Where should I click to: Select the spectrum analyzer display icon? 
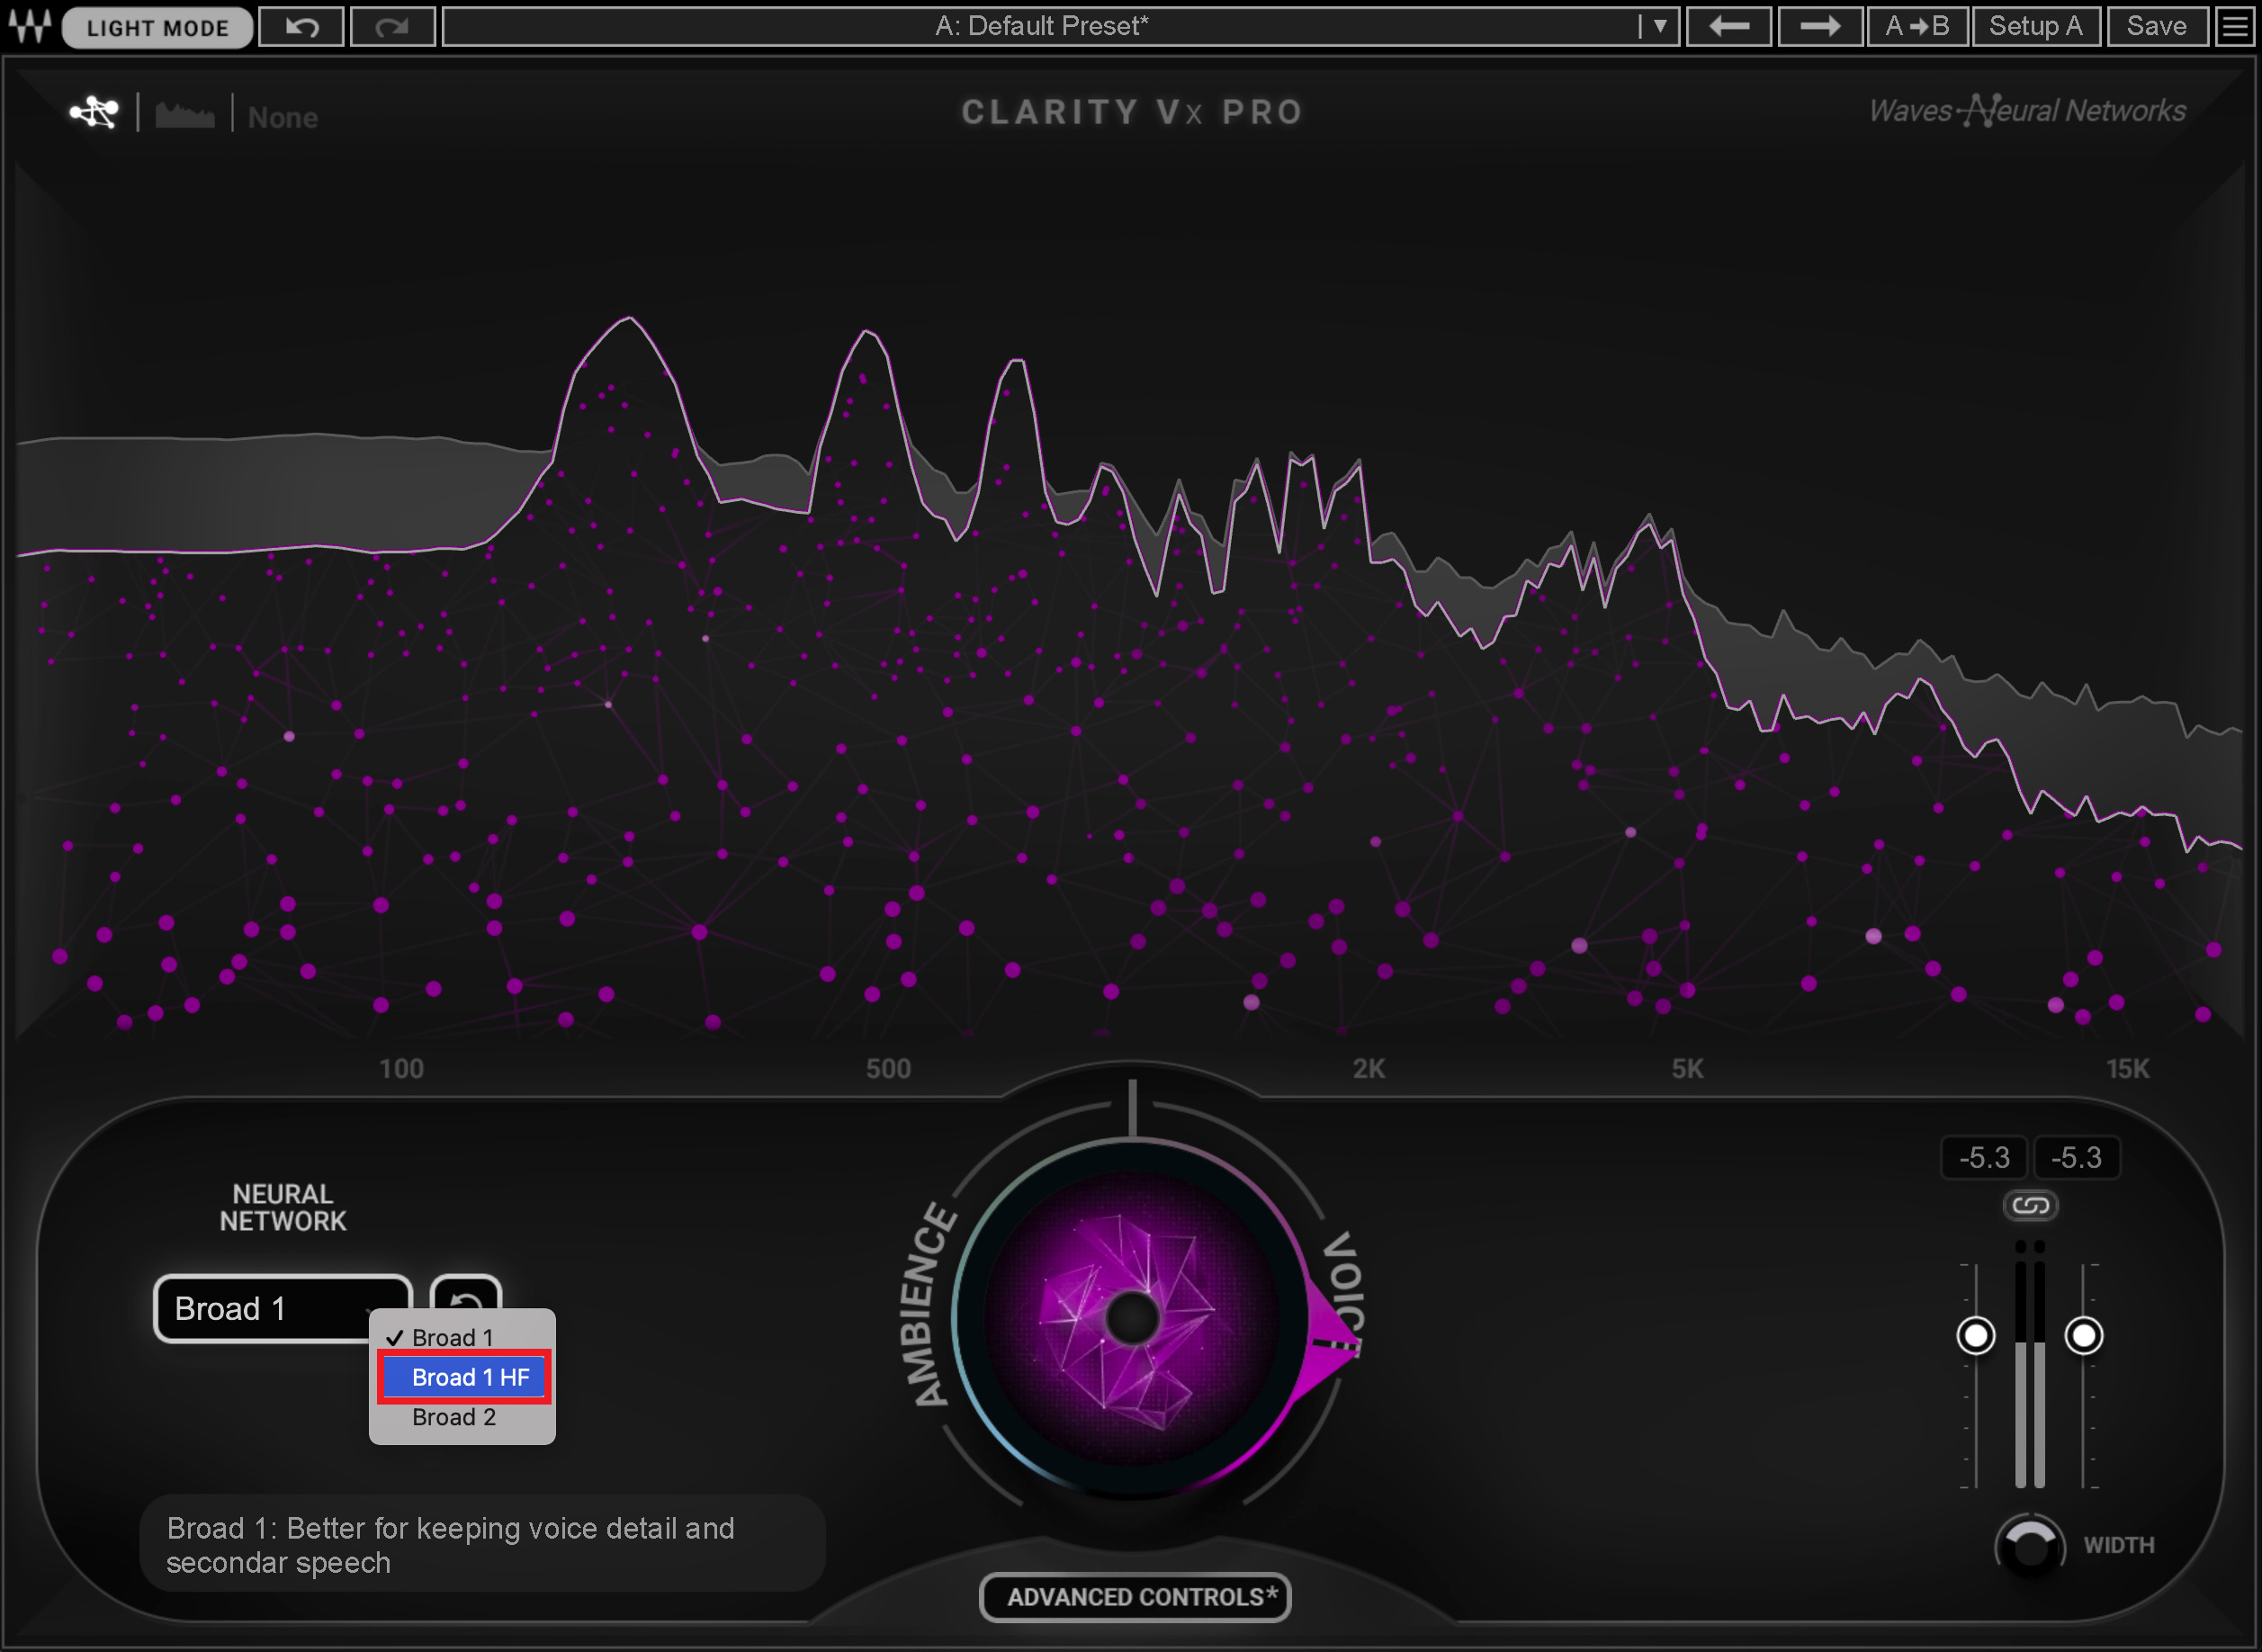185,116
